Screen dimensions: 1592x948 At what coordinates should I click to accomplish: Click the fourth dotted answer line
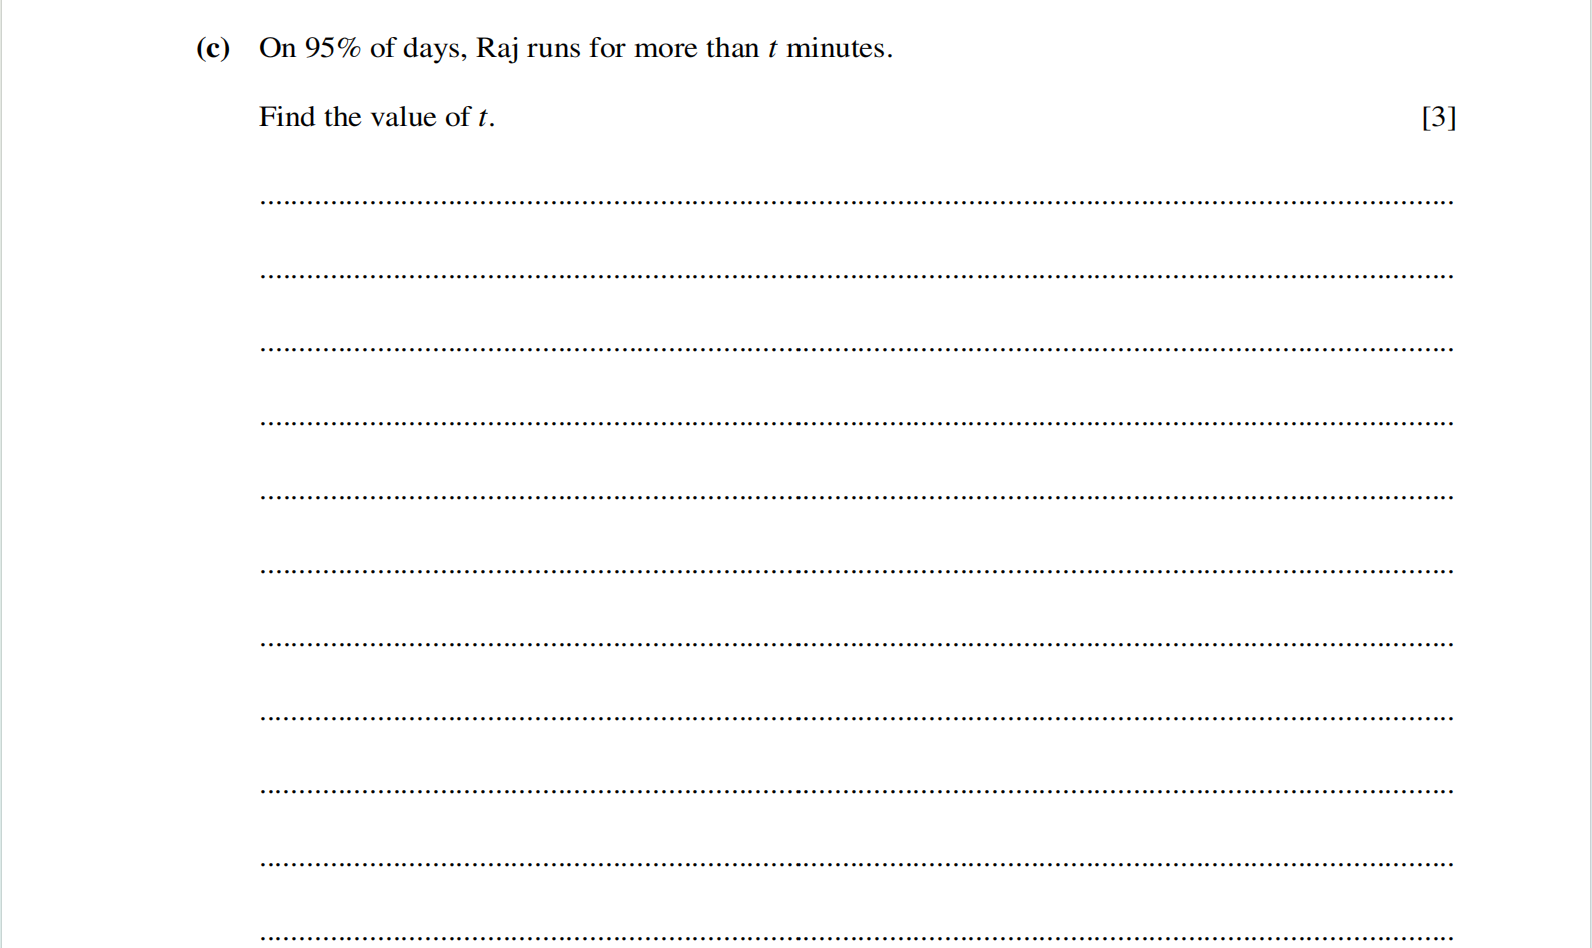856,423
